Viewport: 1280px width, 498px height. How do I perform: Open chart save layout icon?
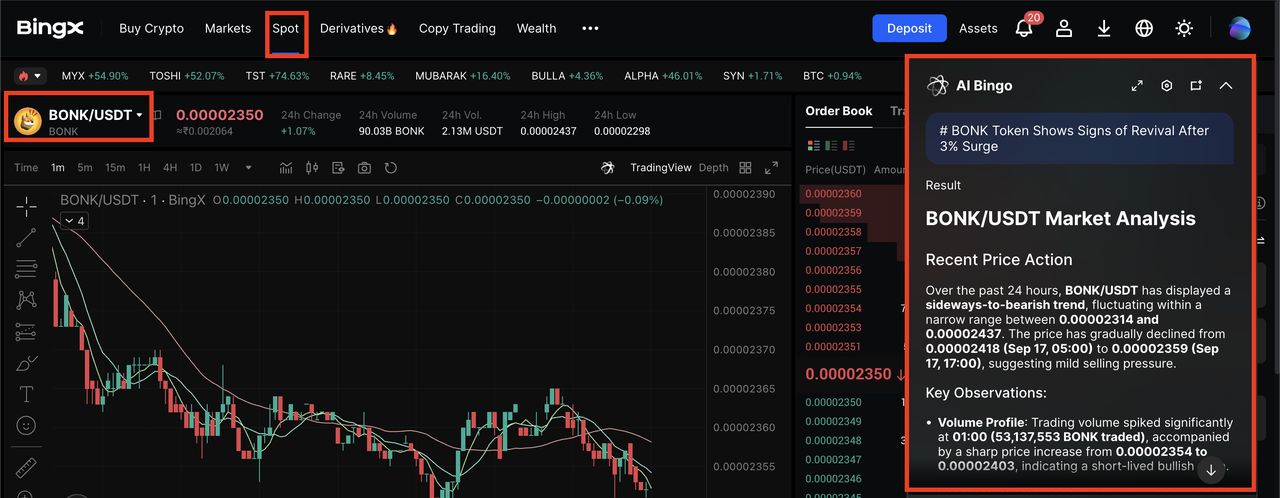[338, 168]
